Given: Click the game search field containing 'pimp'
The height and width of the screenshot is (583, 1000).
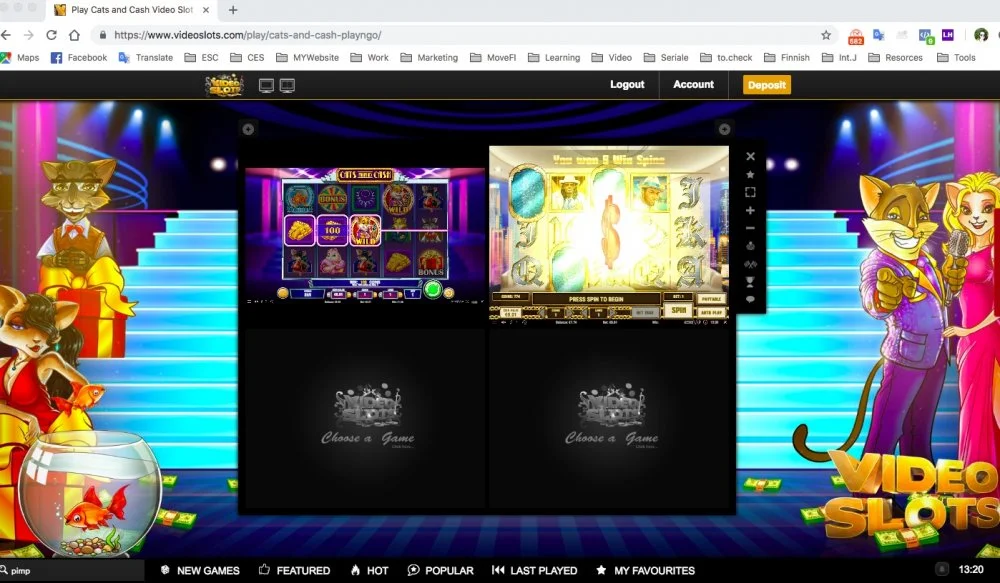Looking at the screenshot, I should point(71,570).
